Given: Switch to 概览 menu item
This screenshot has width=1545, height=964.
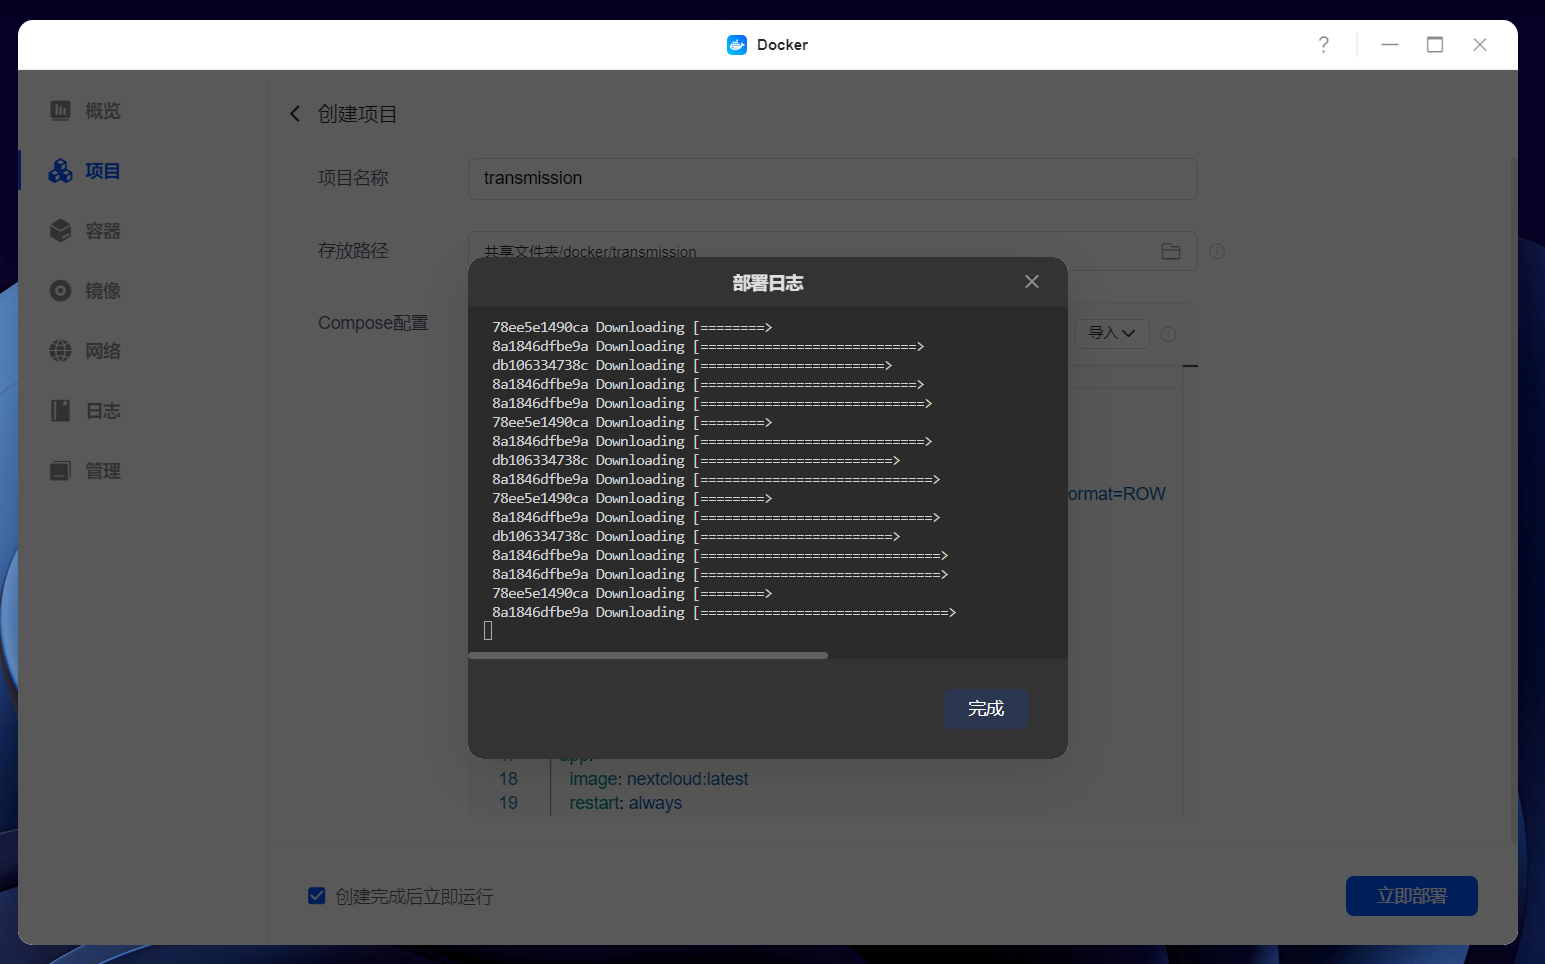Looking at the screenshot, I should pyautogui.click(x=103, y=111).
